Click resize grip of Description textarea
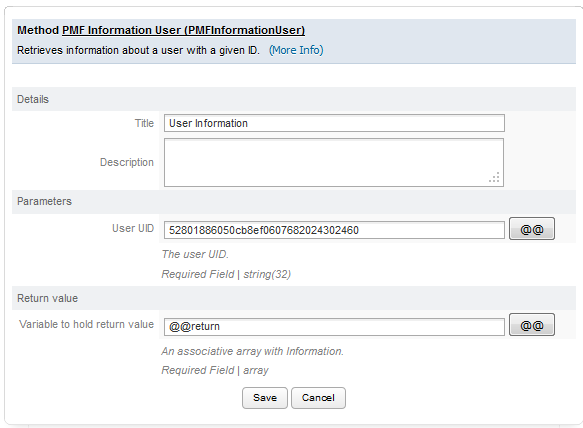Viewport: 583px width, 428px height. point(495,178)
